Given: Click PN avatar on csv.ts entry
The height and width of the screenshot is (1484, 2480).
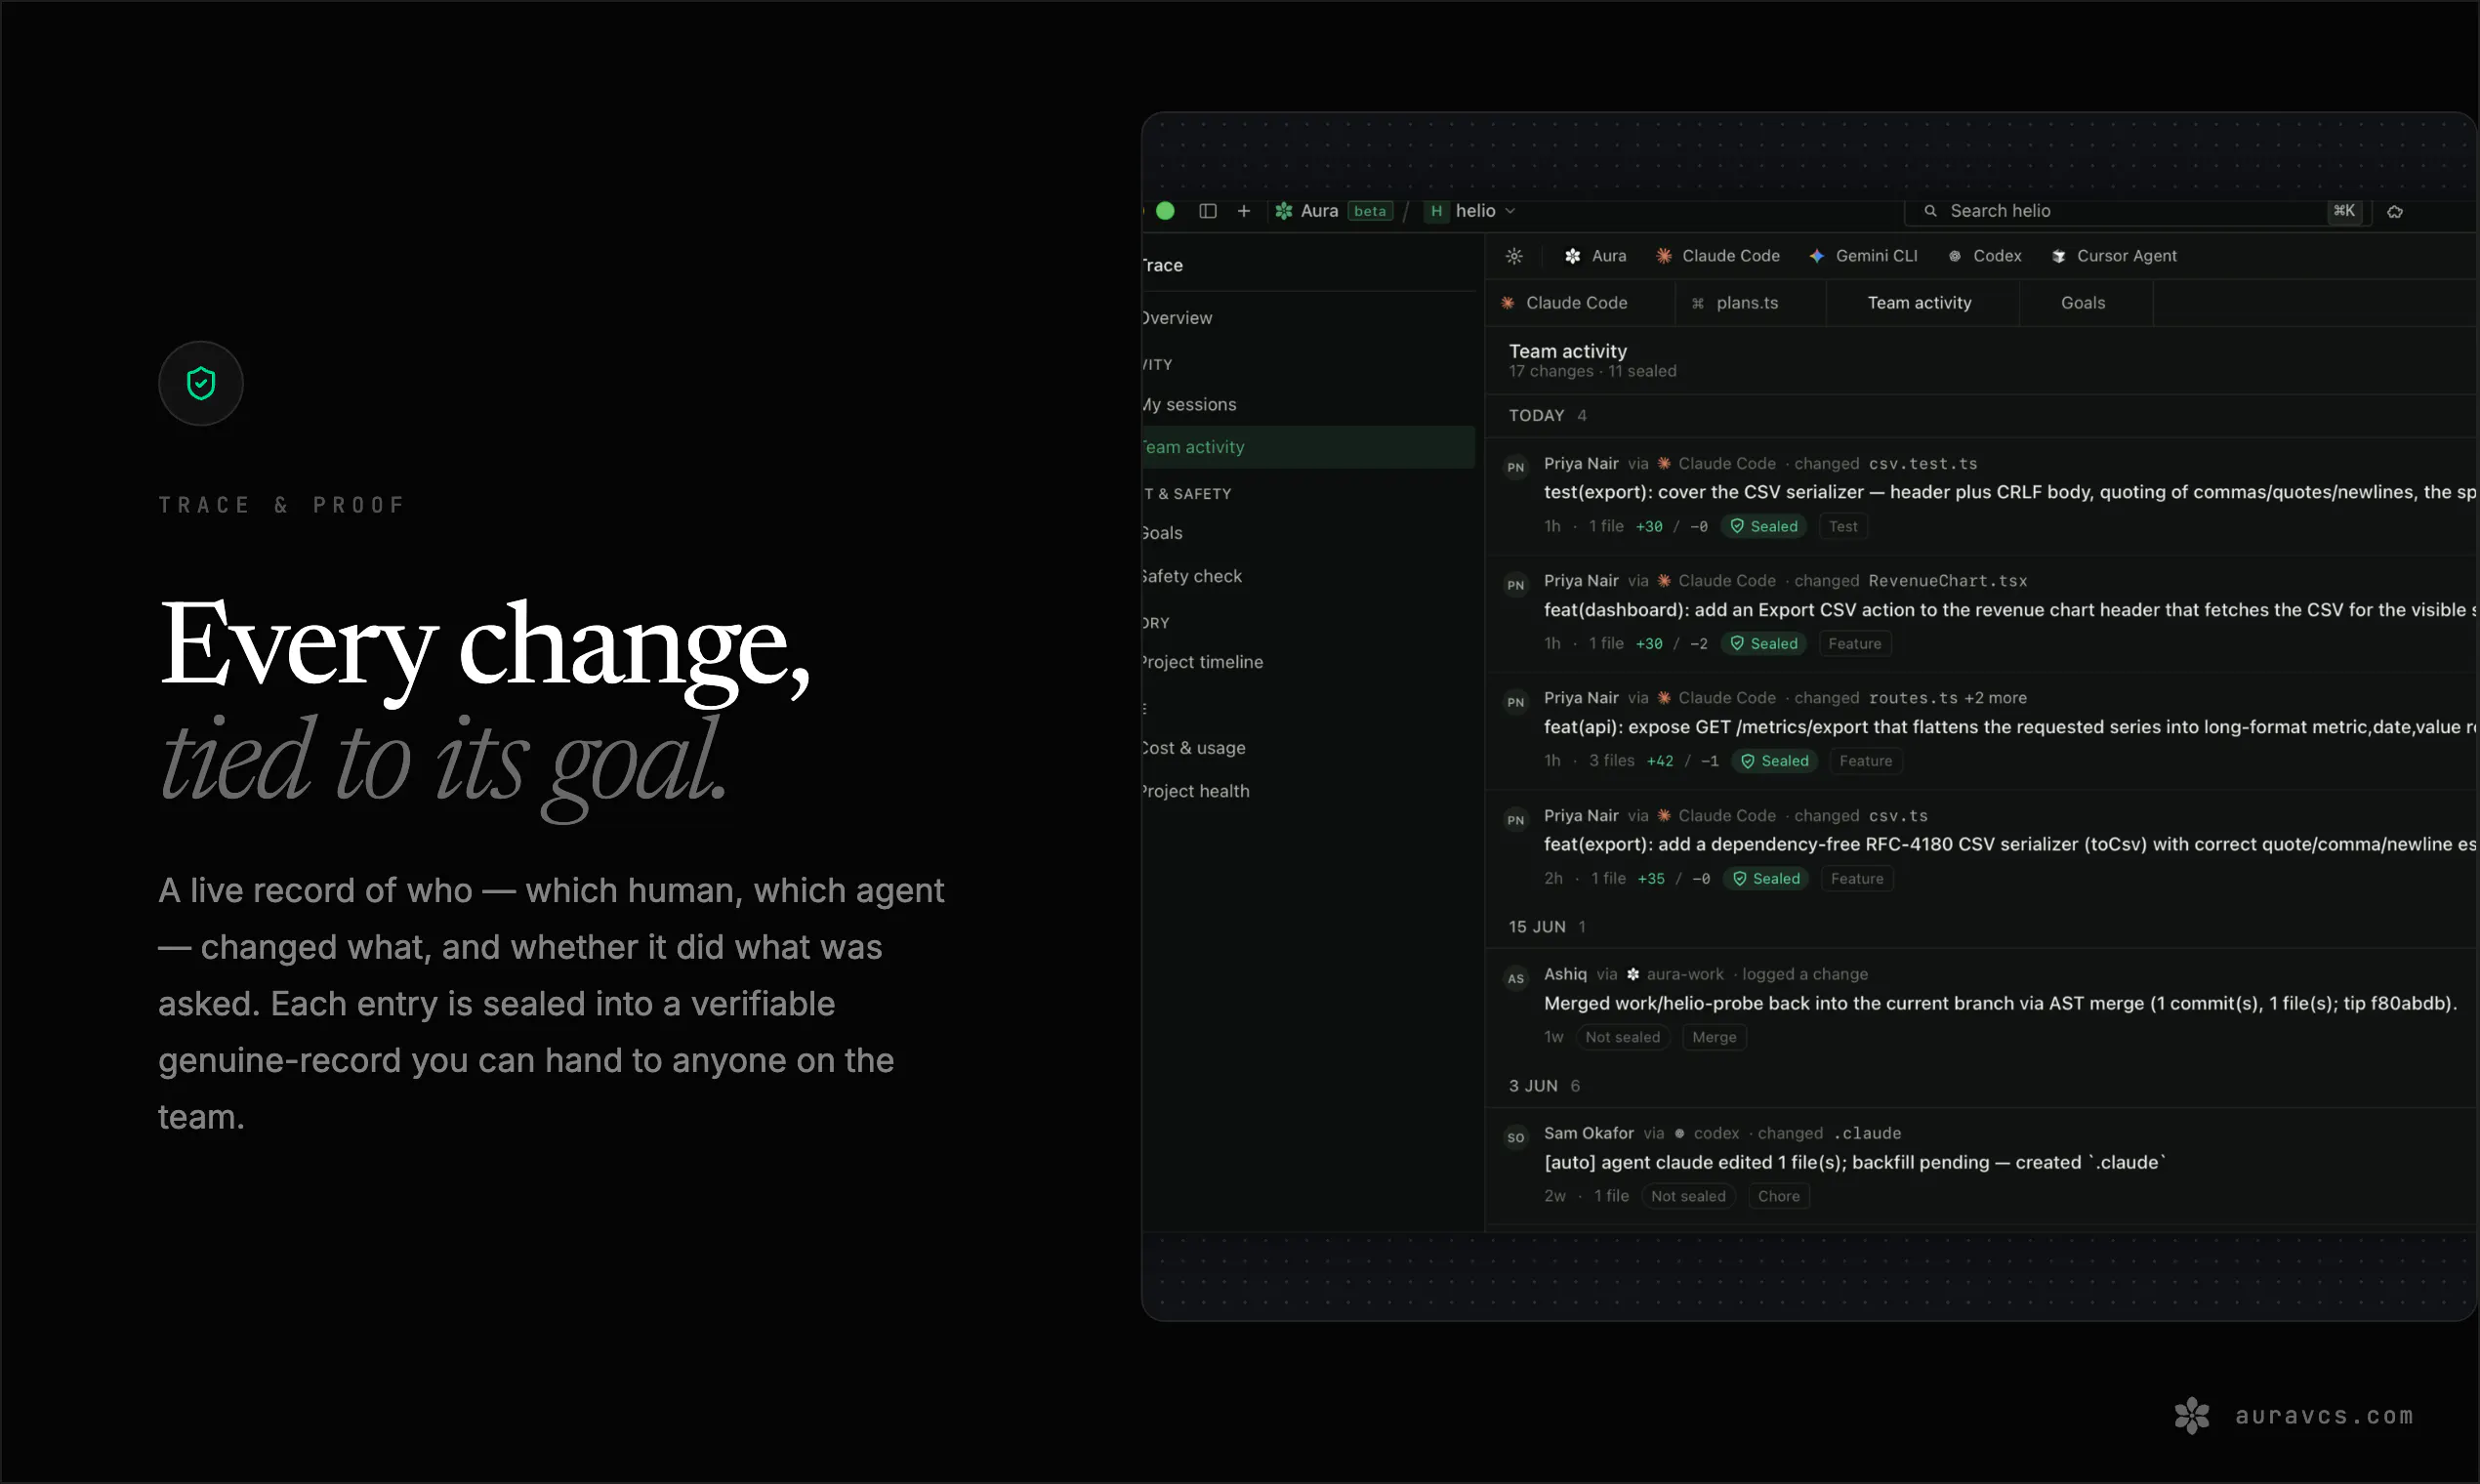Looking at the screenshot, I should (x=1516, y=820).
